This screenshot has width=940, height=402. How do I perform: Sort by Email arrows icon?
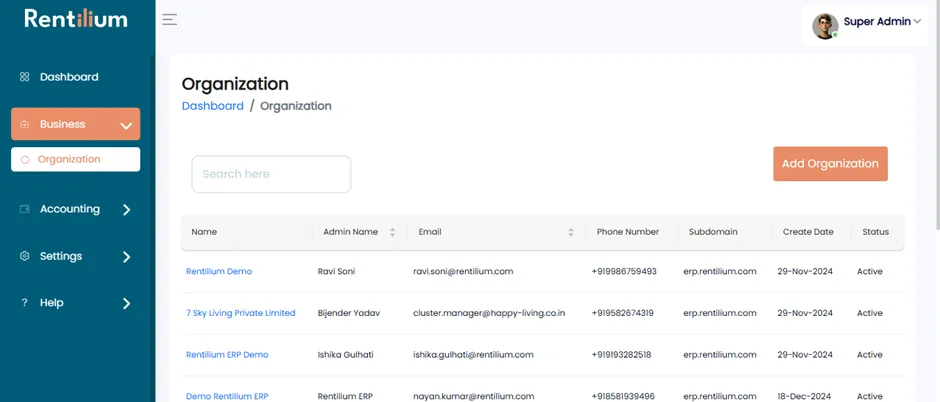[x=571, y=232]
